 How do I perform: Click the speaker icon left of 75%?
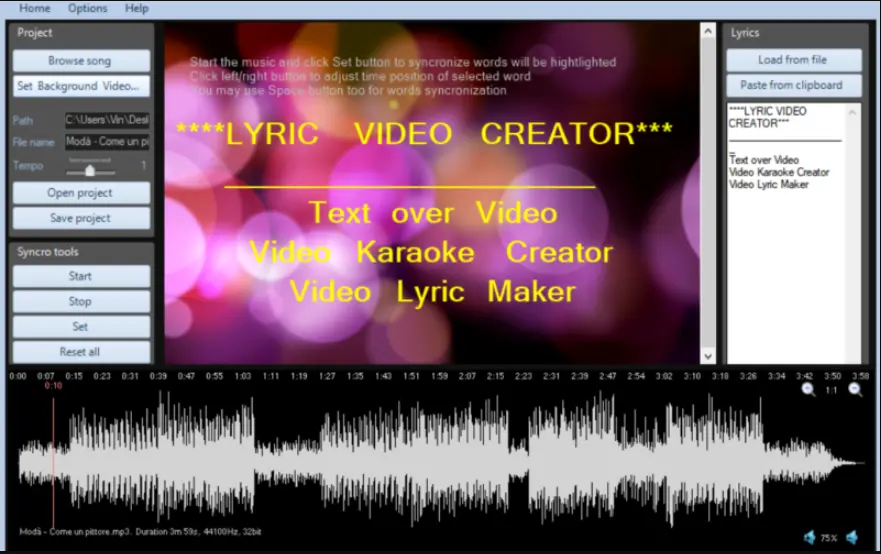(x=809, y=538)
